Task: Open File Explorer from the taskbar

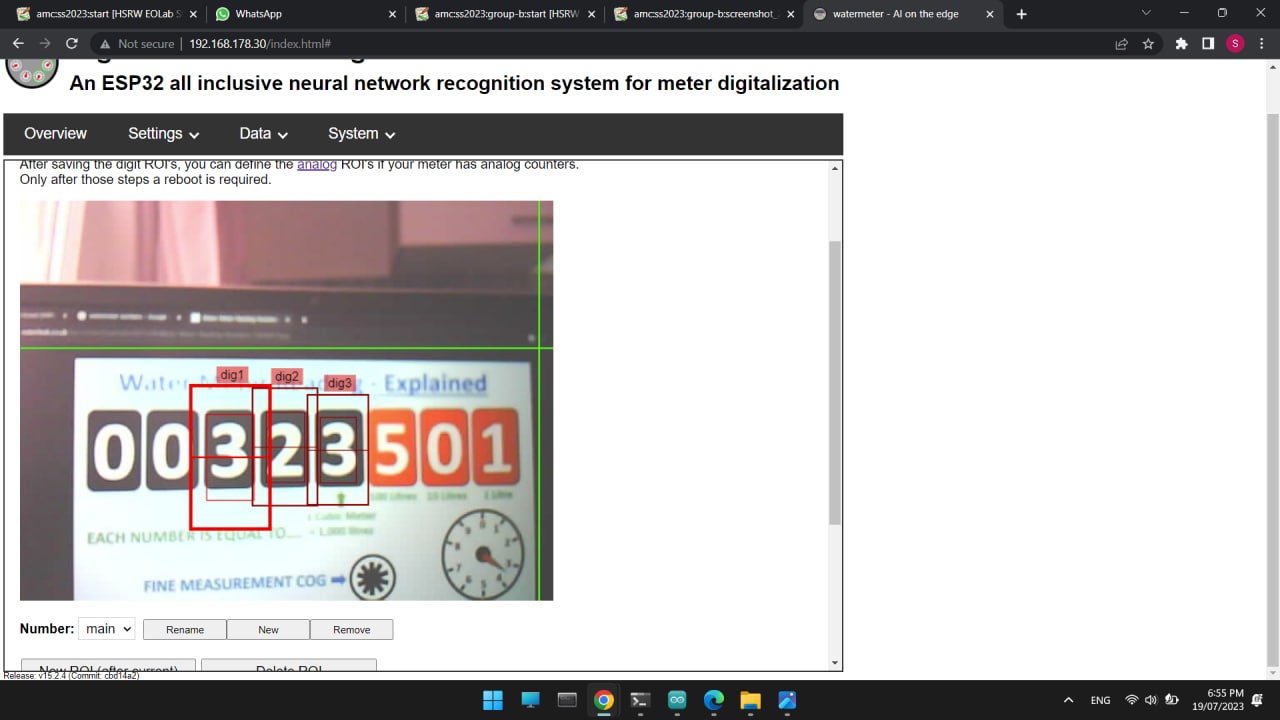Action: (x=750, y=700)
